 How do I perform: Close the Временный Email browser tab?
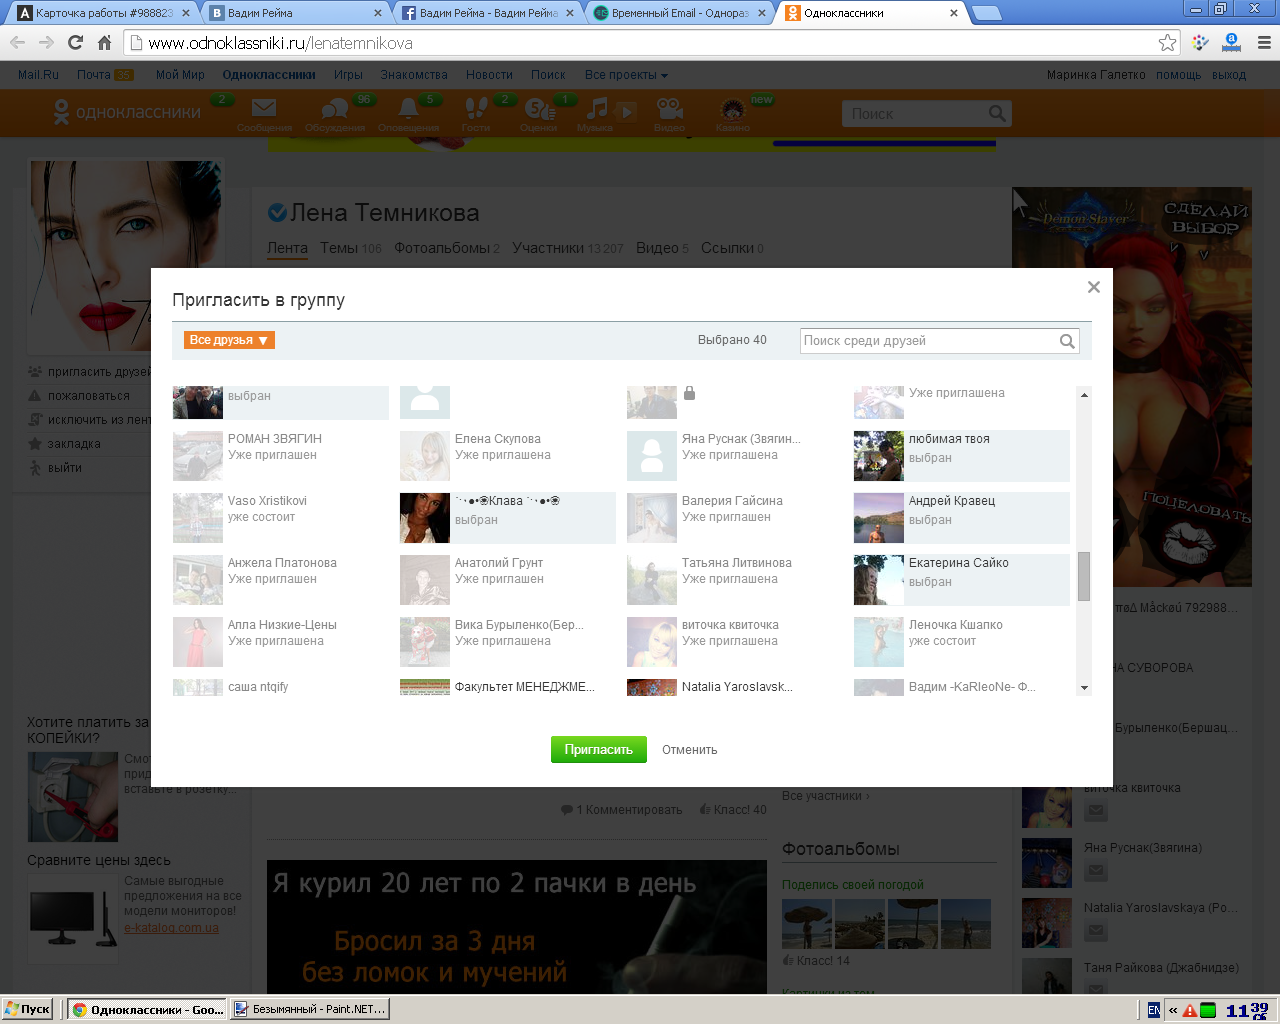tap(762, 13)
